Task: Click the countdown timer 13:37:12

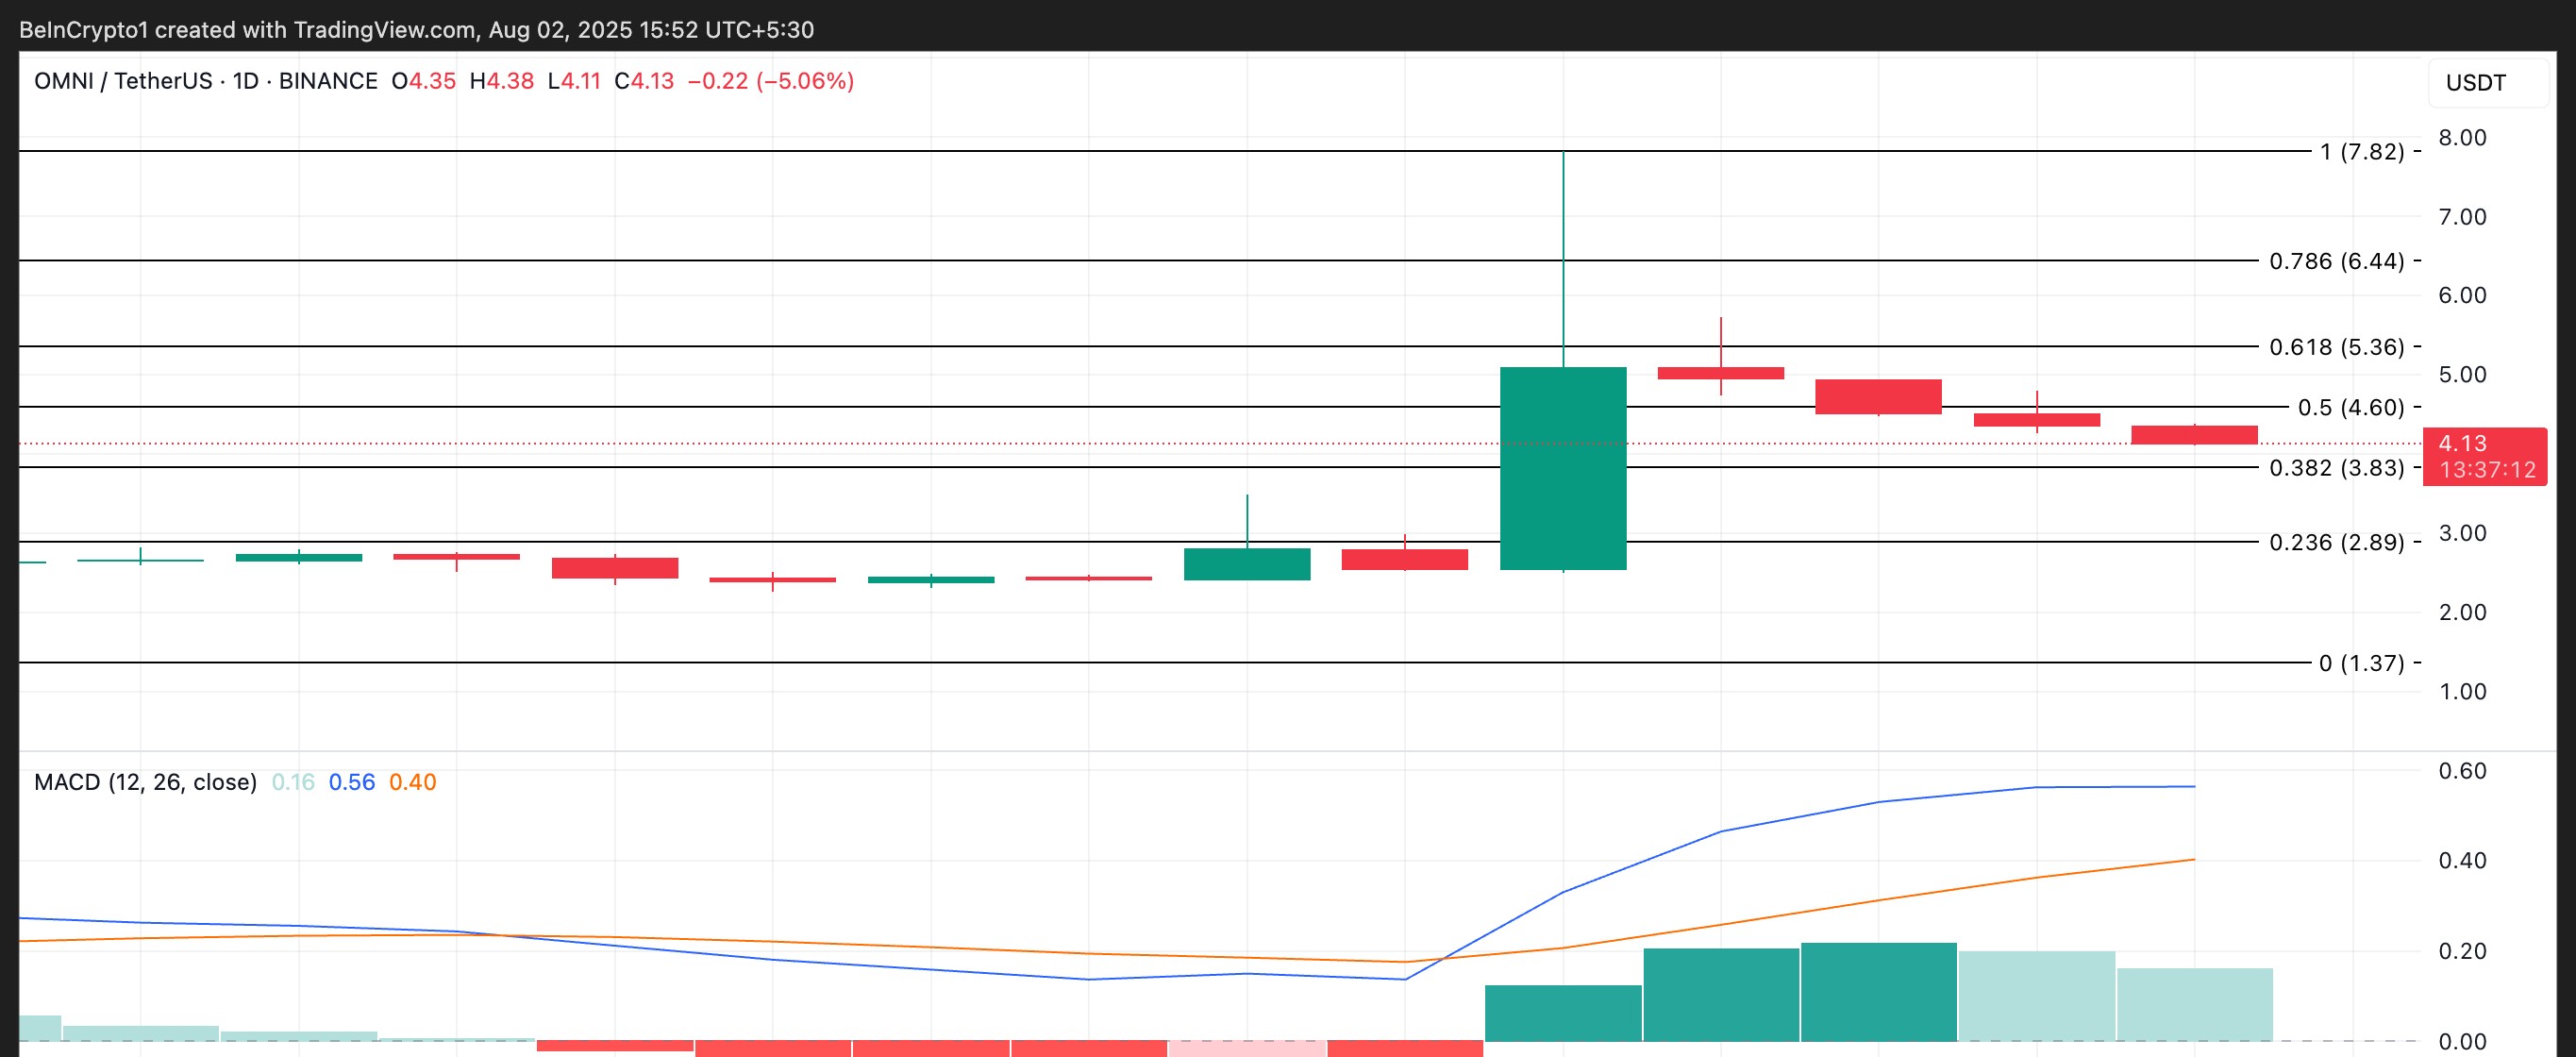Action: [x=2487, y=470]
